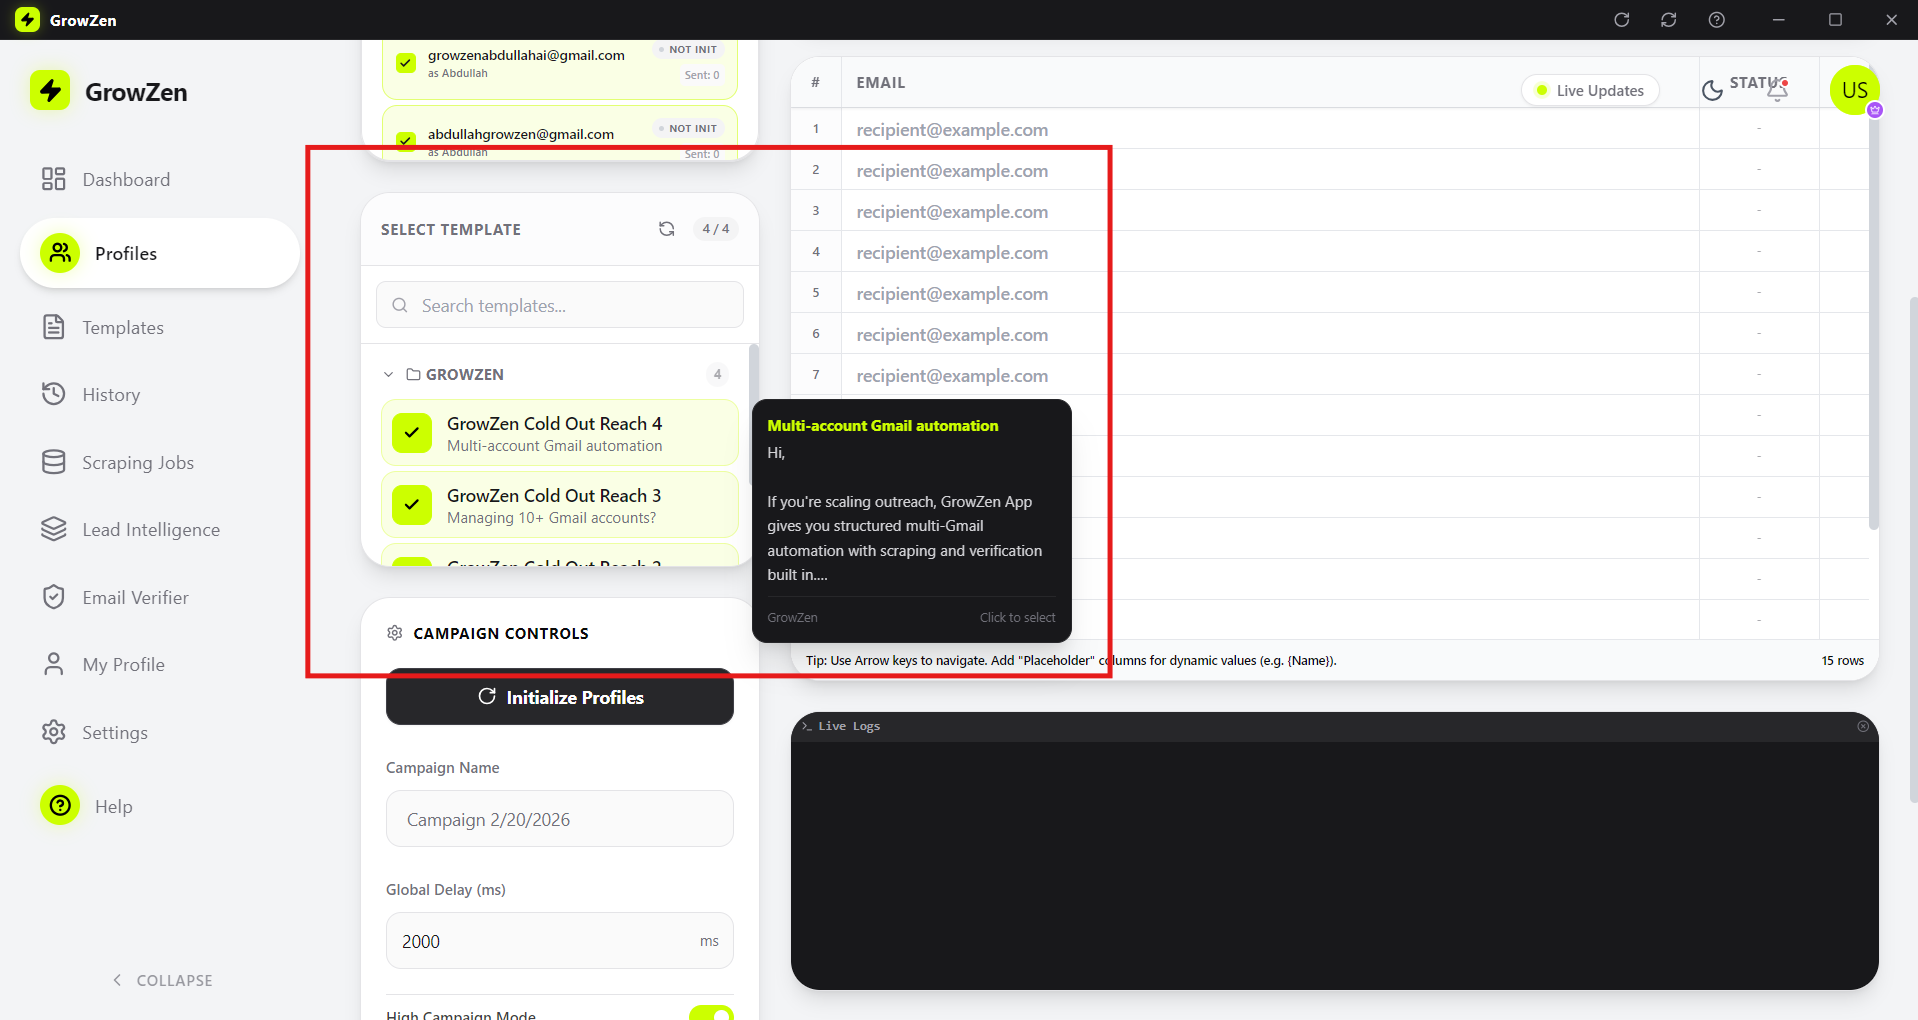Collapse the left sidebar
Image resolution: width=1918 pixels, height=1020 pixels.
pos(162,980)
